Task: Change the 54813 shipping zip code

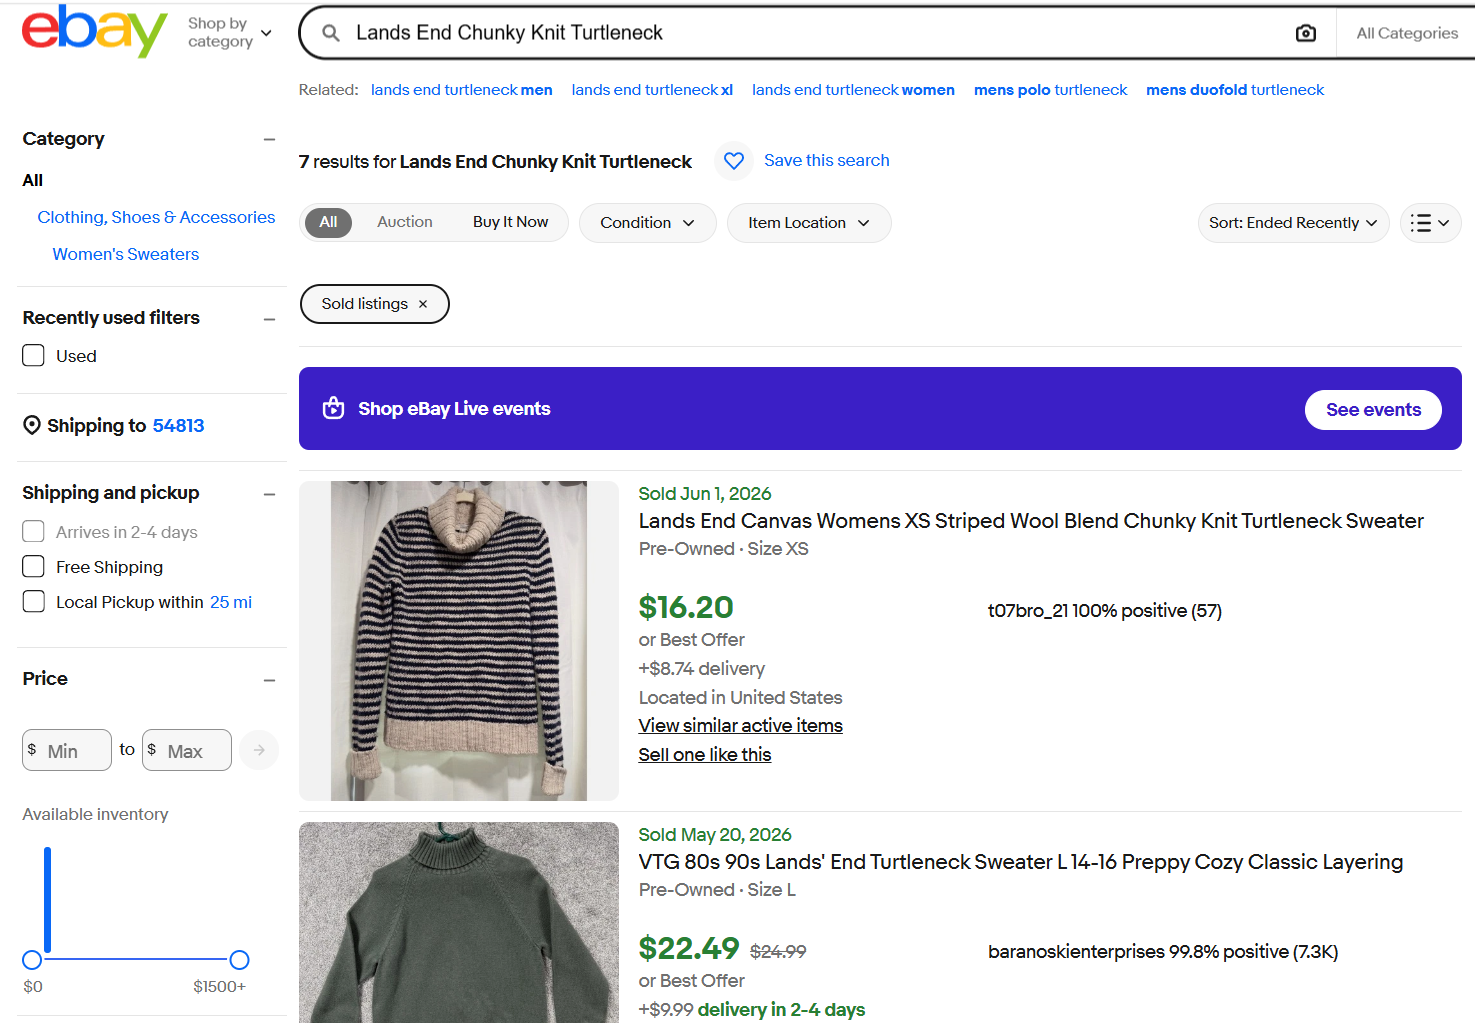Action: click(x=178, y=426)
